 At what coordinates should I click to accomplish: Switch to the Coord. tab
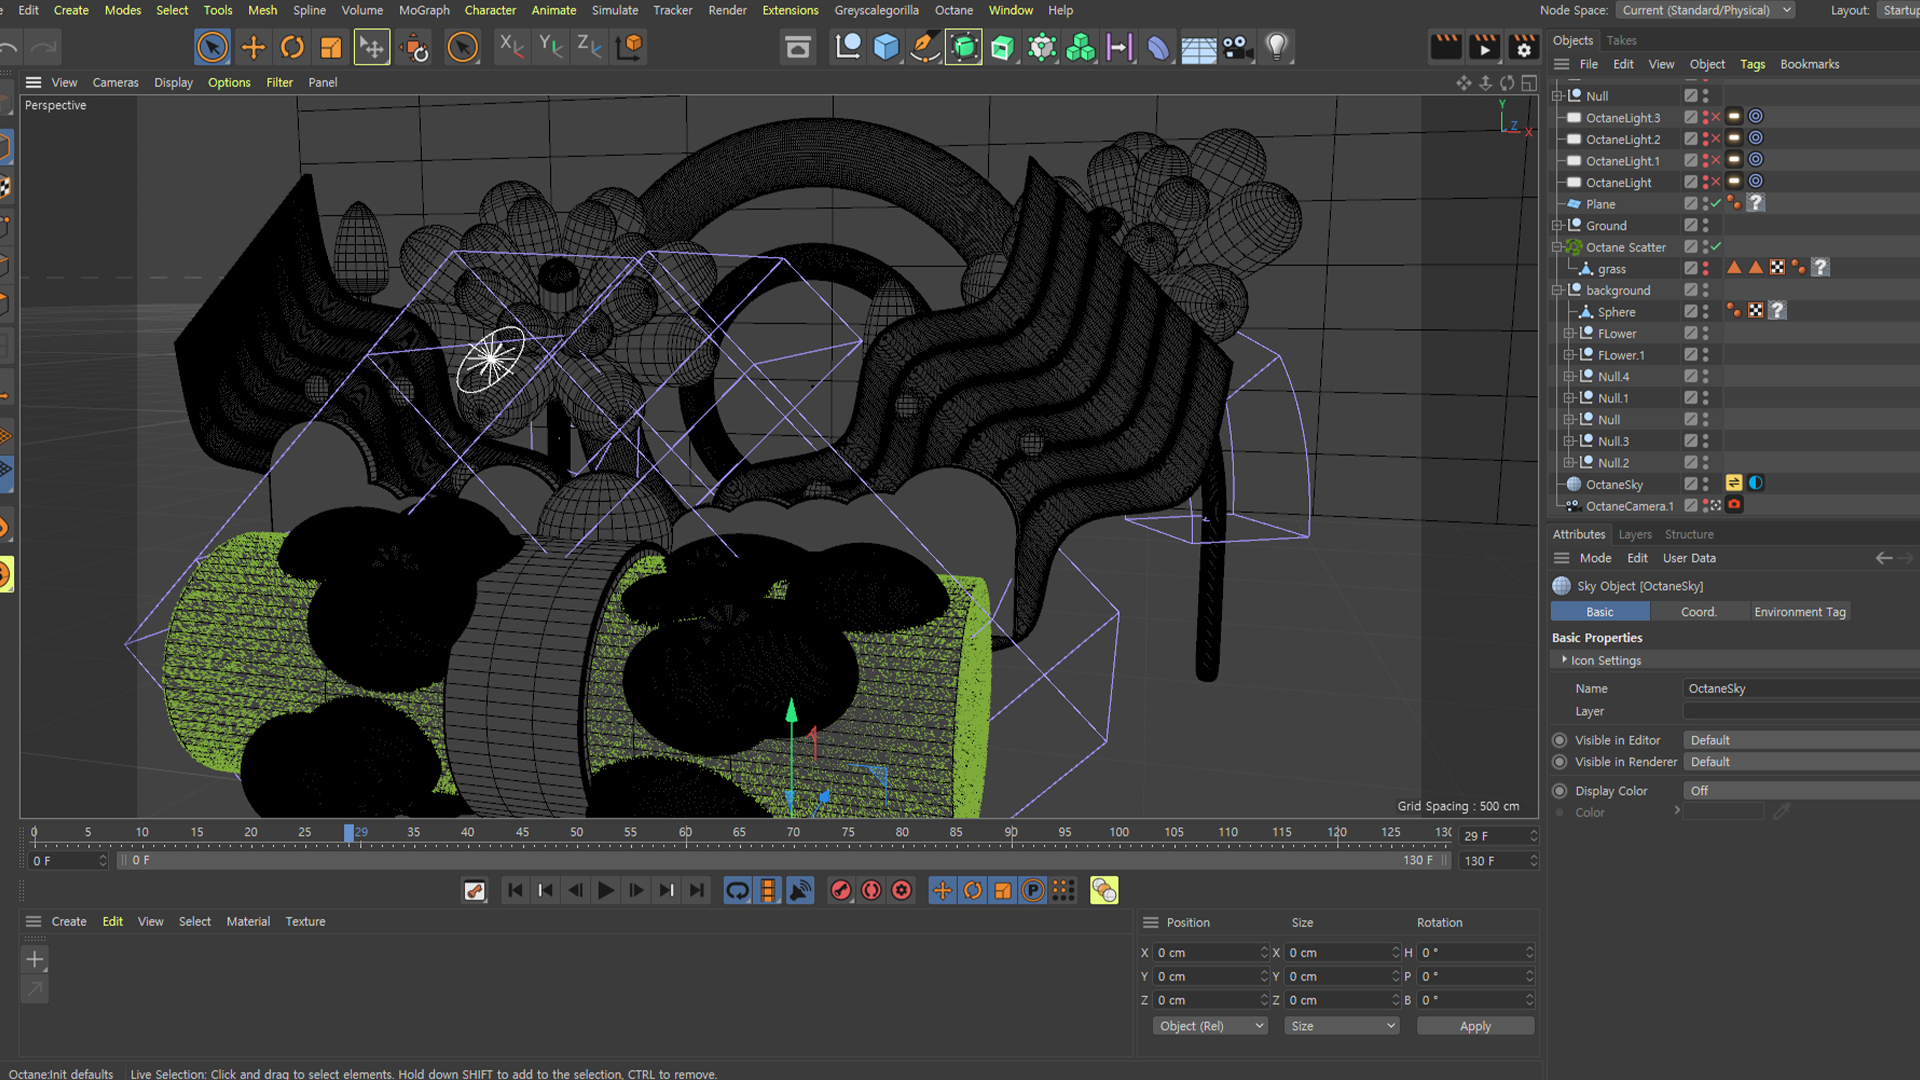[x=1698, y=612]
